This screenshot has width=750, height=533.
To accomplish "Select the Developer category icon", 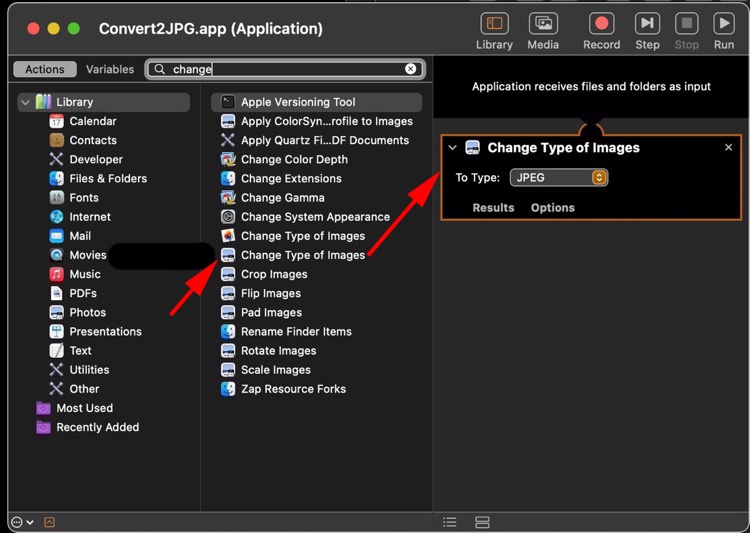I will 56,159.
